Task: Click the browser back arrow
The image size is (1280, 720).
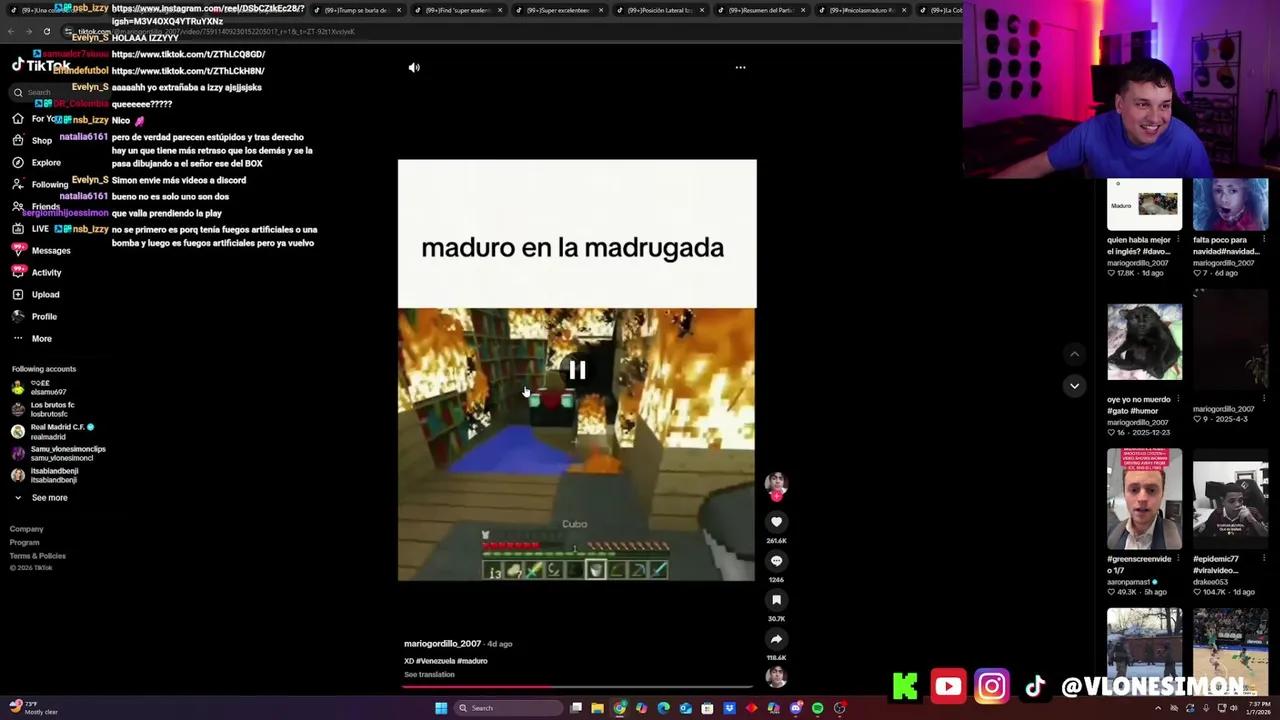Action: 11,31
